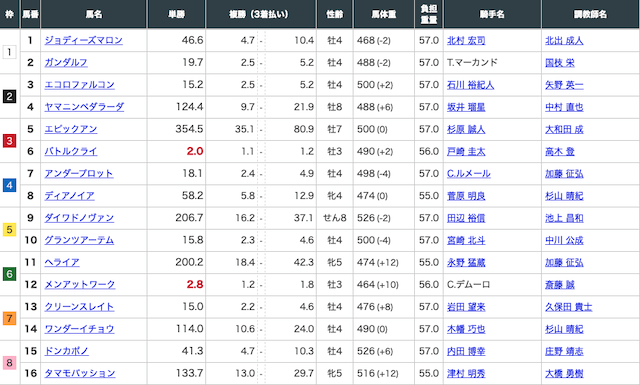Click jockey text C.デムーロ
Viewport: 640px width, 385px height.
468,284
